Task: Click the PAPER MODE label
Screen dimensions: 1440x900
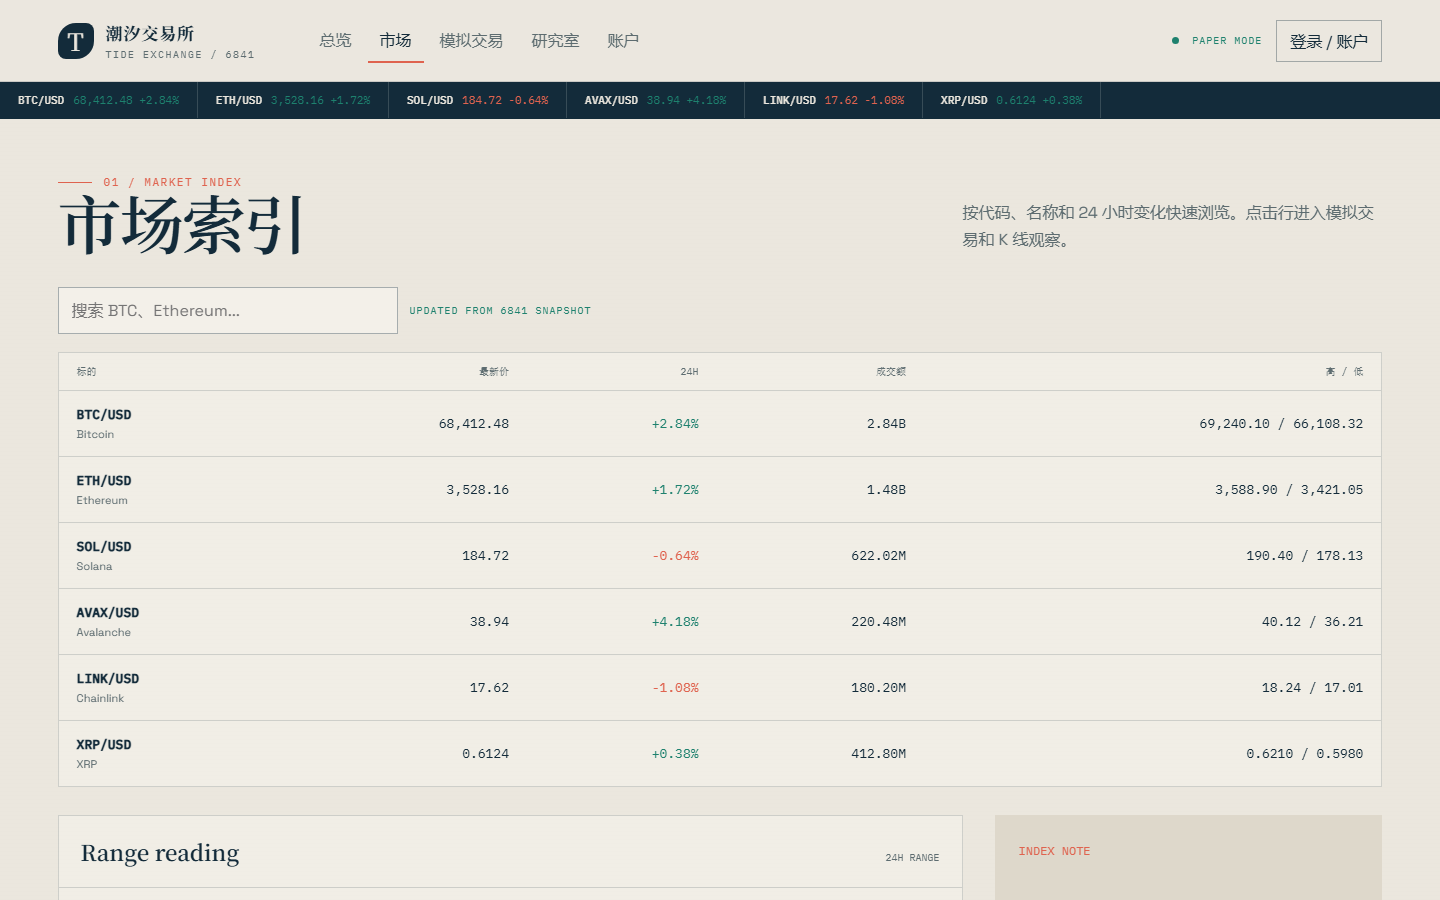Action: [x=1227, y=41]
